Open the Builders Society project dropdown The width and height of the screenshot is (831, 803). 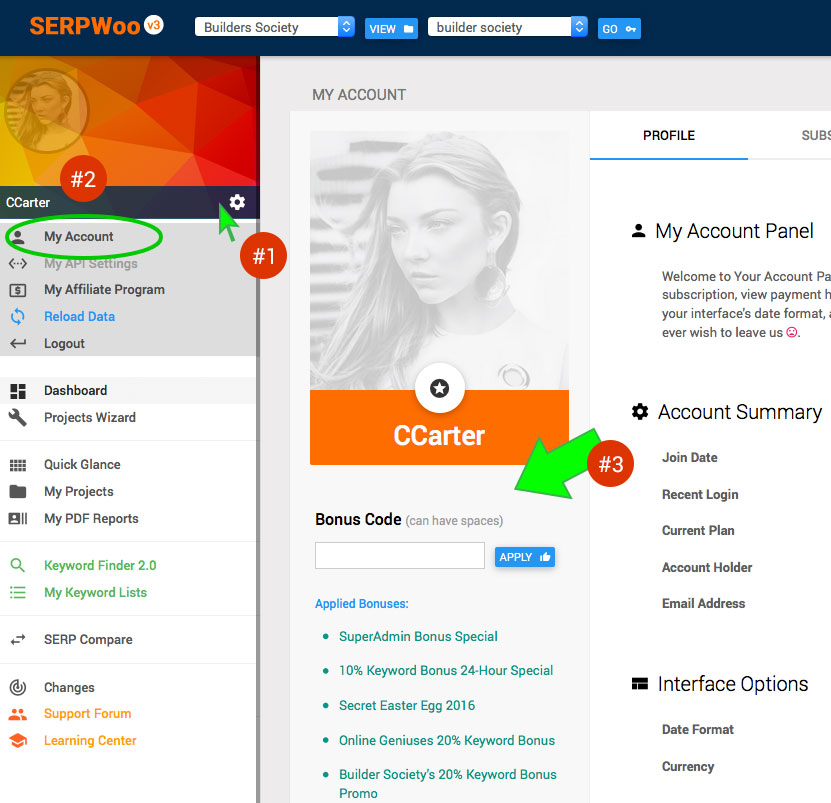point(275,27)
